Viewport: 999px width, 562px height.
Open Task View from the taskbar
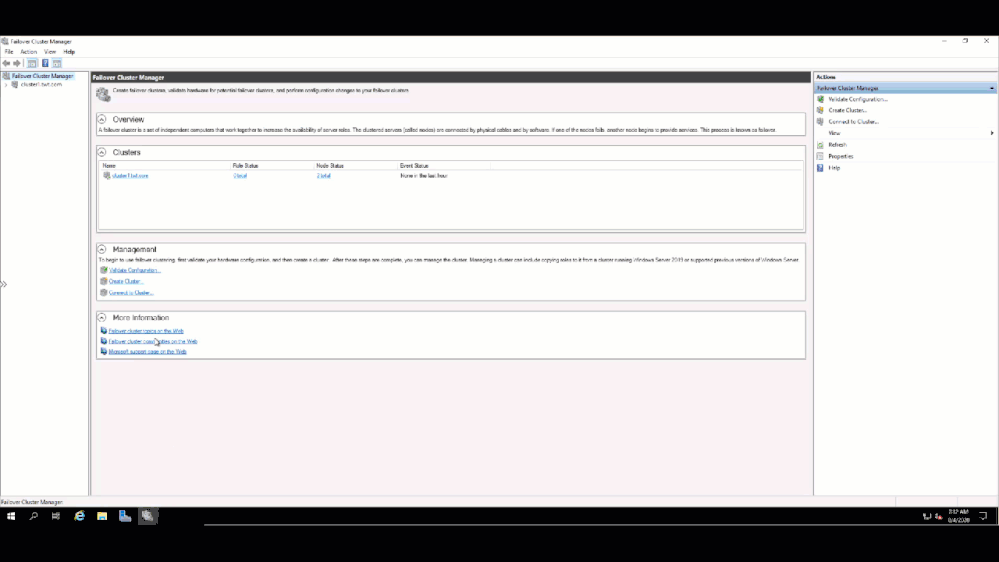(56, 516)
